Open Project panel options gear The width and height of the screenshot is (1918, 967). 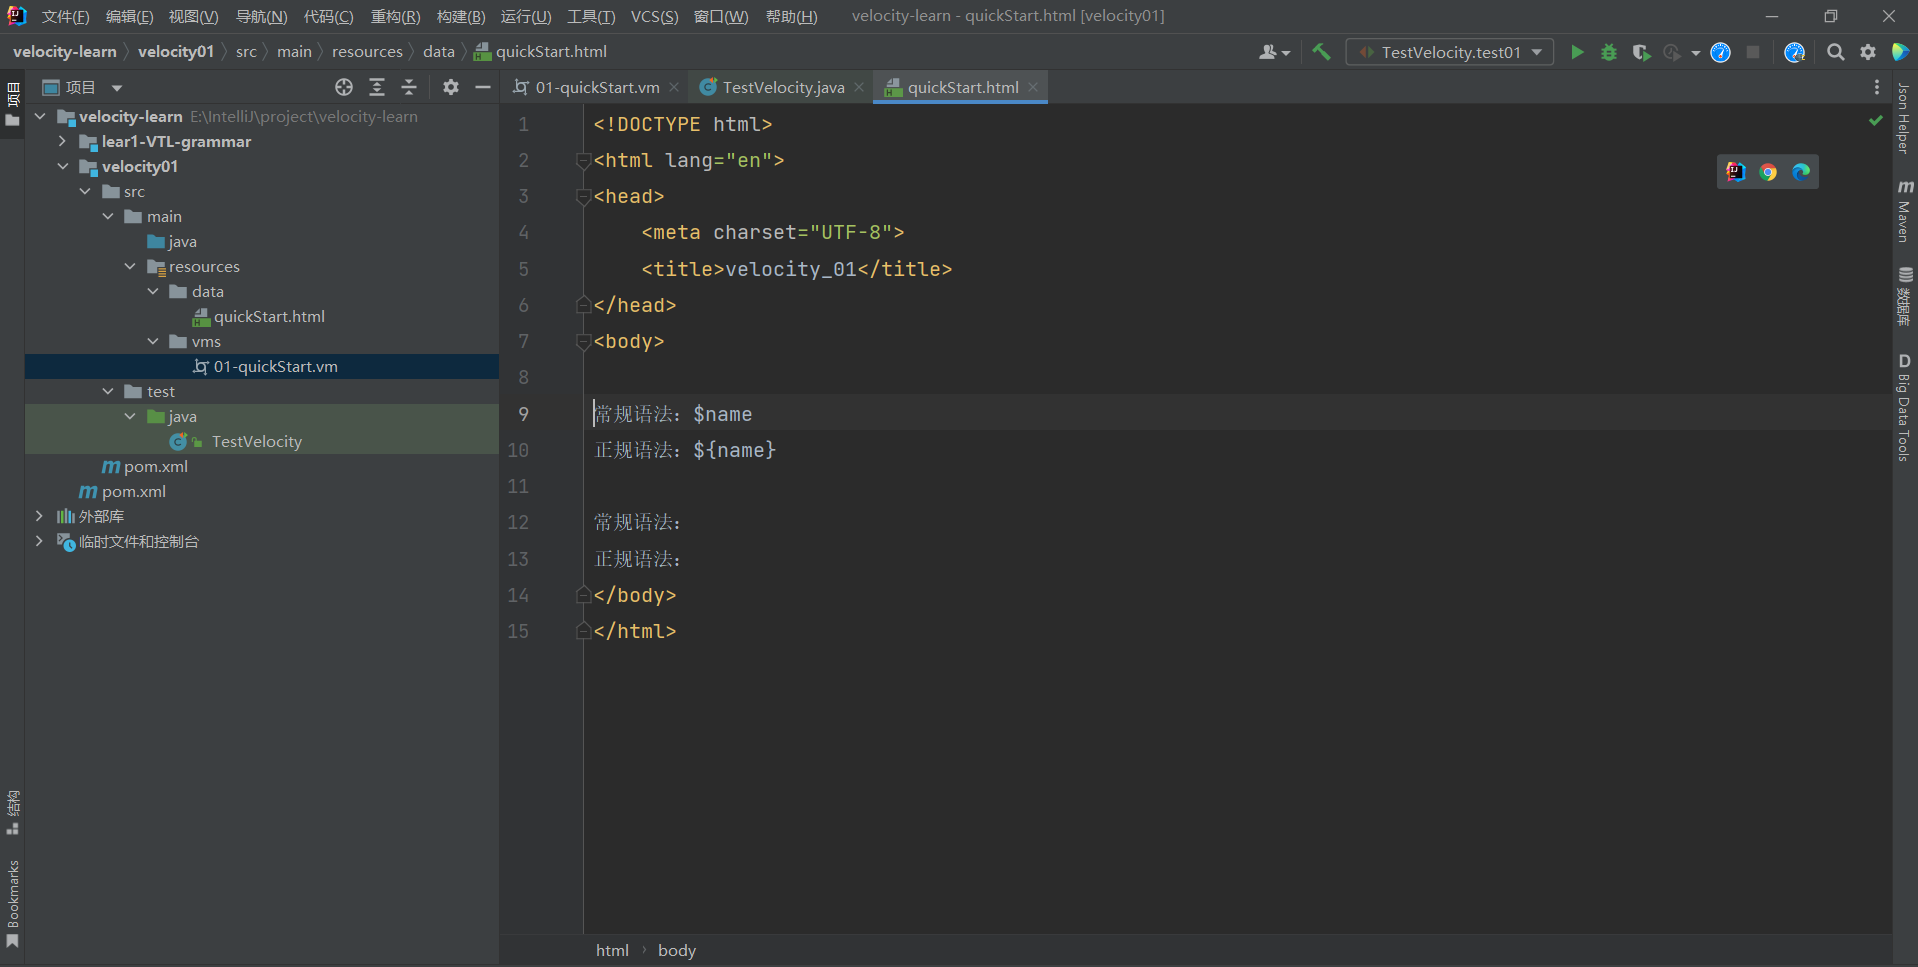point(451,87)
